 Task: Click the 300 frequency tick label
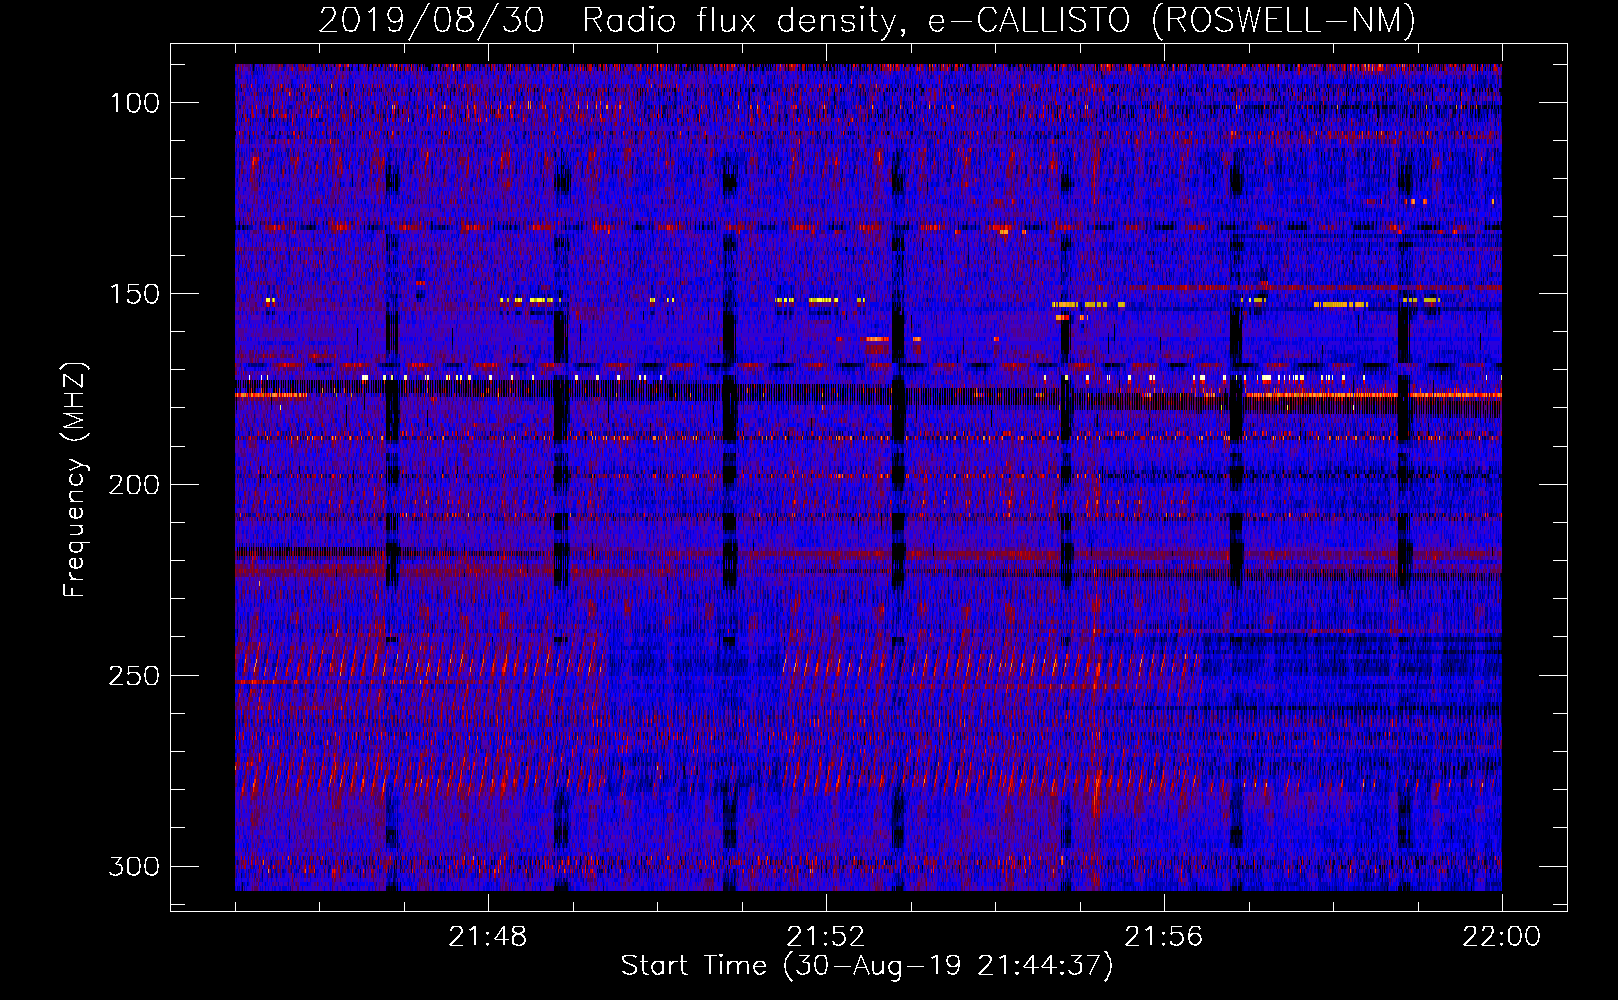pyautogui.click(x=134, y=866)
